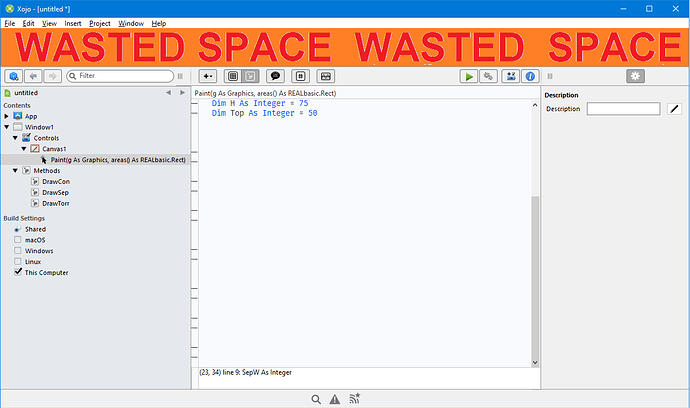Click the untitled project icon

(x=7, y=93)
